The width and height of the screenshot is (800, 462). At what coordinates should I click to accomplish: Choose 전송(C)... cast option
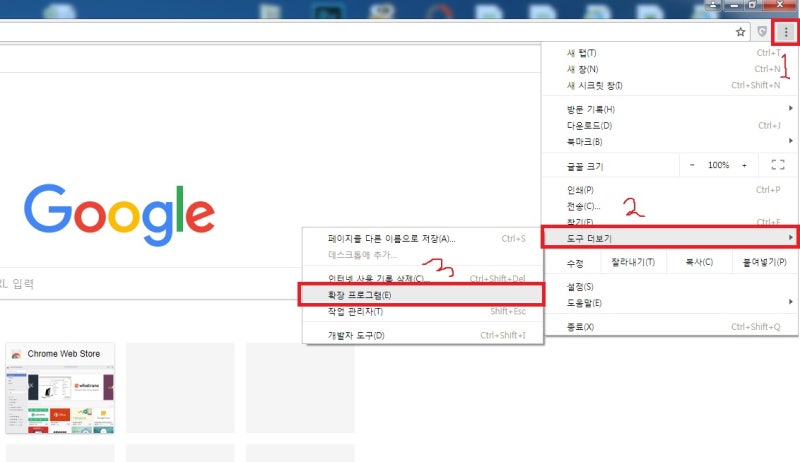[x=670, y=206]
